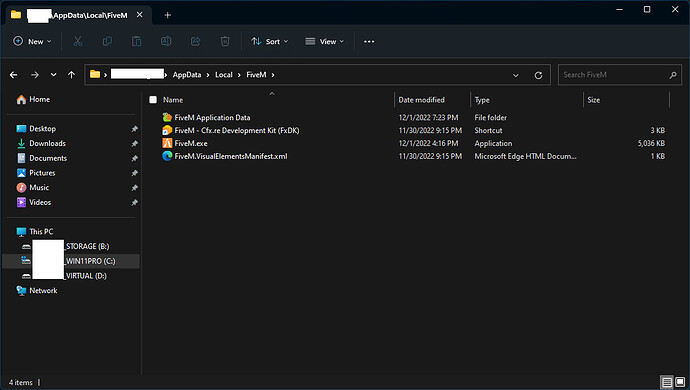Click the Search FiveM field
Image resolution: width=690 pixels, height=390 pixels.
point(620,75)
